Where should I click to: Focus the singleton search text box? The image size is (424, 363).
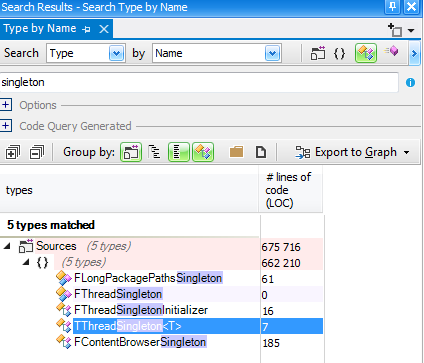[x=199, y=82]
